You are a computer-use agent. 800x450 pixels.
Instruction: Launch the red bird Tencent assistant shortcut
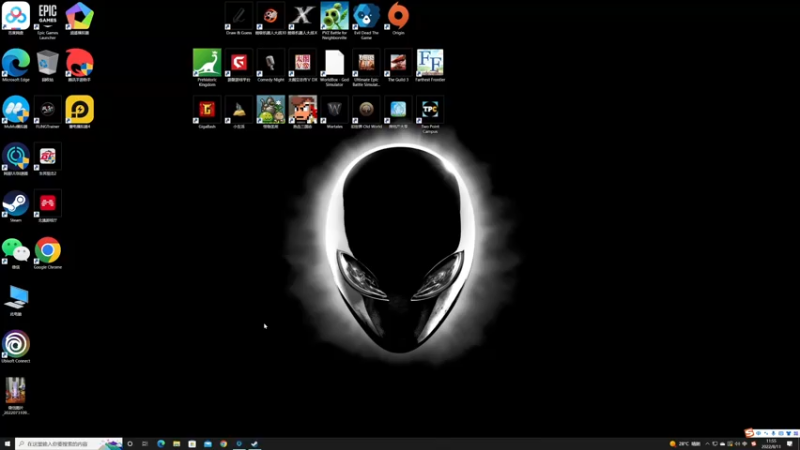pos(79,65)
